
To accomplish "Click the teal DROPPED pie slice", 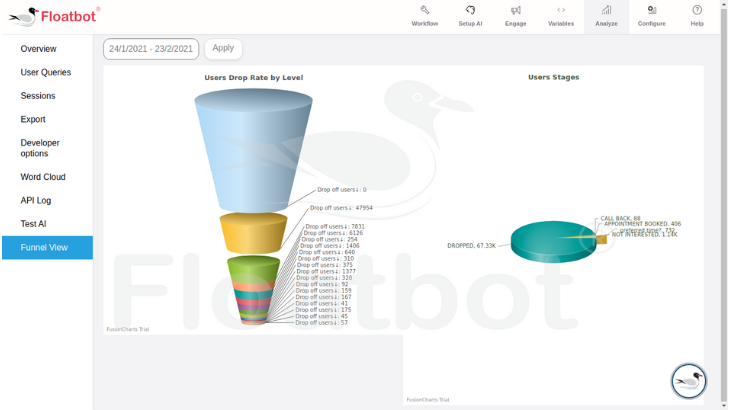I will [x=545, y=243].
